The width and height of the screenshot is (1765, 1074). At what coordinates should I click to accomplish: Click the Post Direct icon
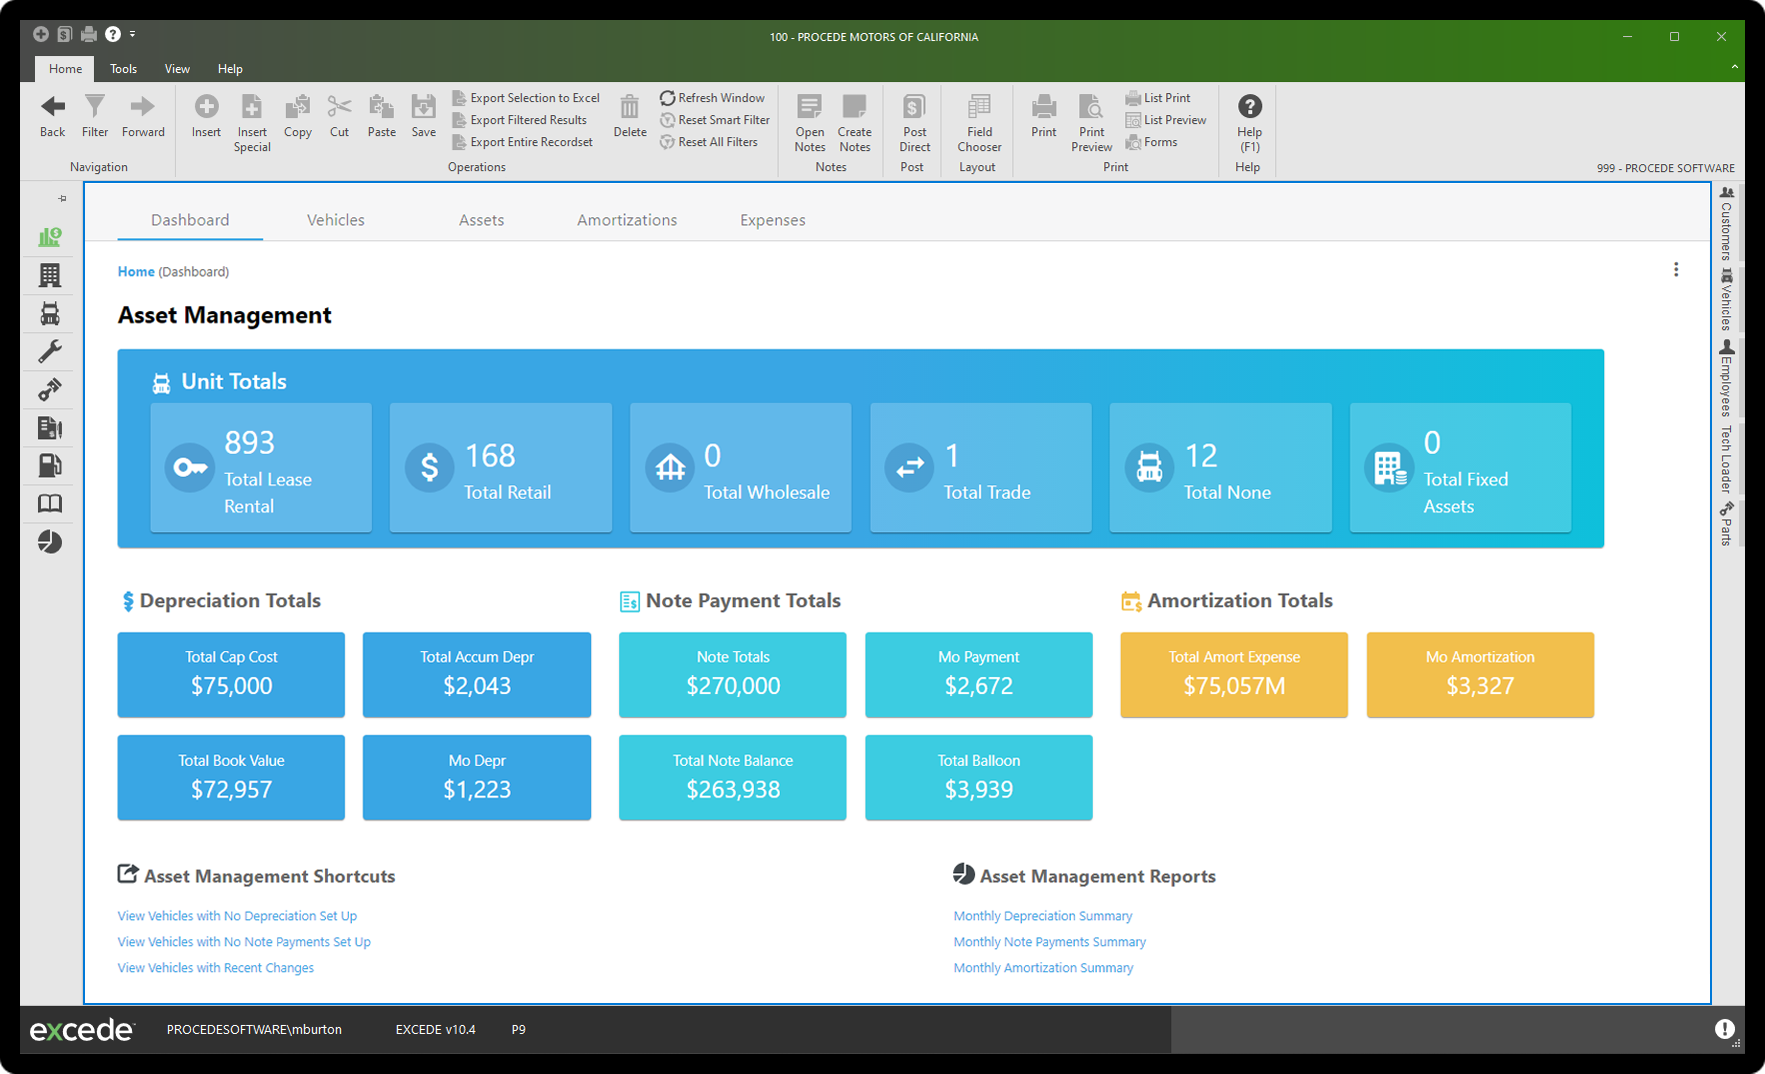(x=914, y=108)
